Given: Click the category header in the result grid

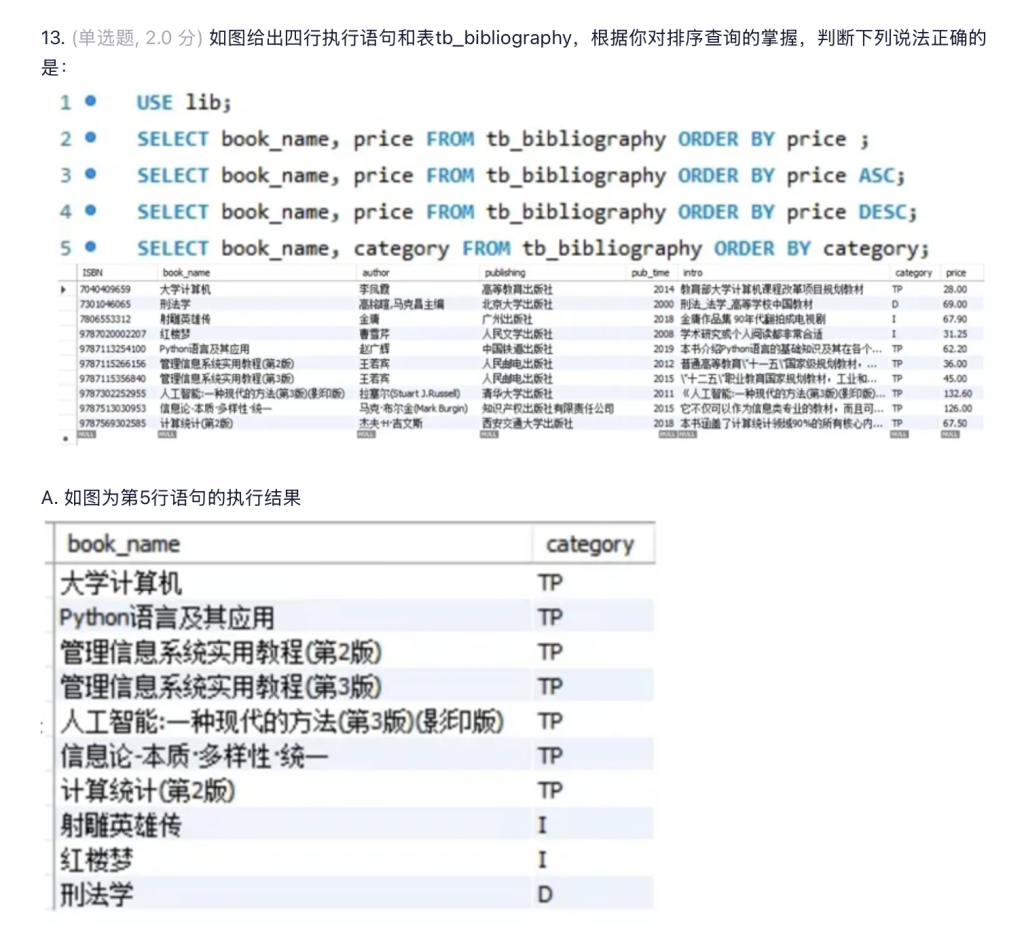Looking at the screenshot, I should [x=589, y=544].
